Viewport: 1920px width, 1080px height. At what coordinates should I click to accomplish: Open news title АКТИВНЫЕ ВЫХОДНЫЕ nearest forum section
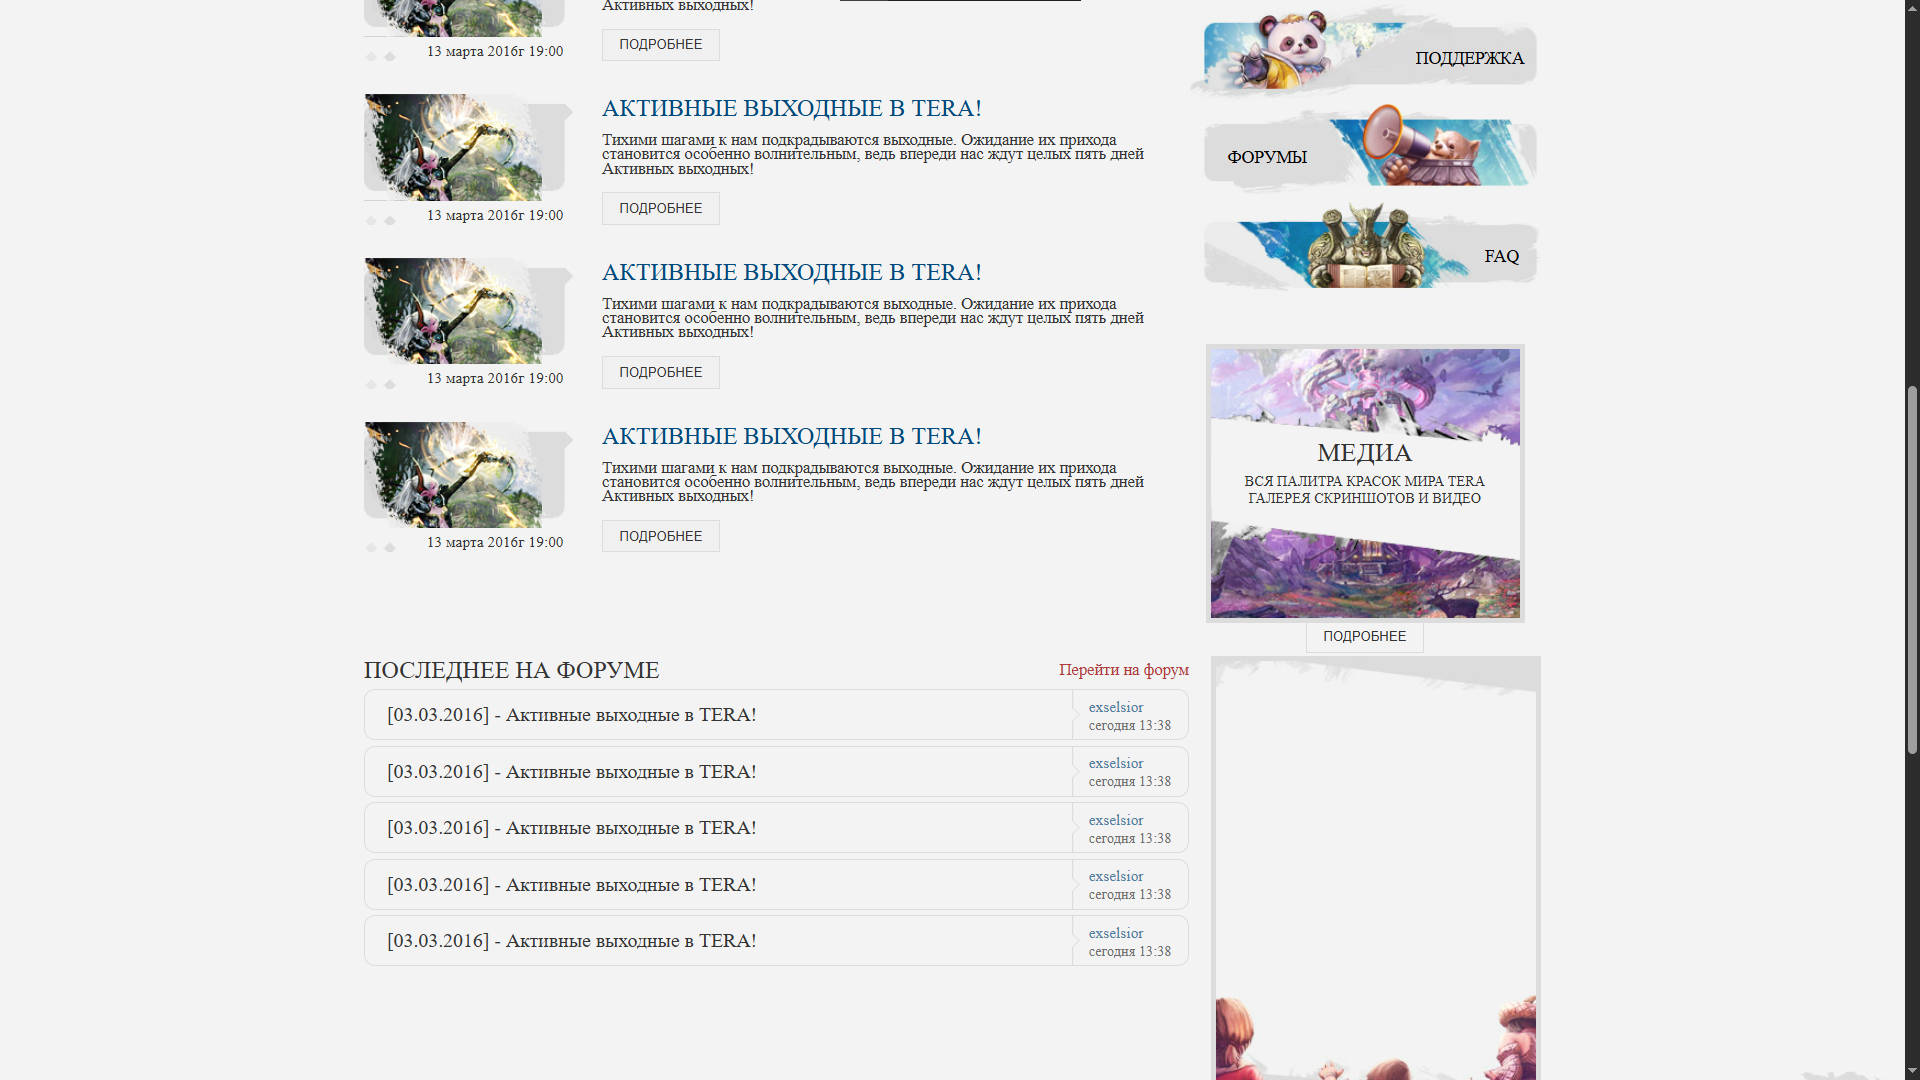click(791, 436)
